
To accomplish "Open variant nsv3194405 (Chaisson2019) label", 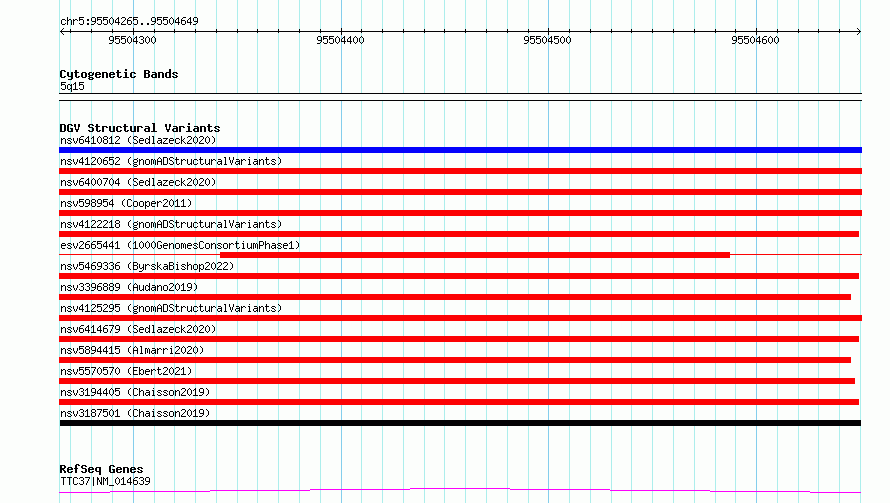I will coord(135,392).
